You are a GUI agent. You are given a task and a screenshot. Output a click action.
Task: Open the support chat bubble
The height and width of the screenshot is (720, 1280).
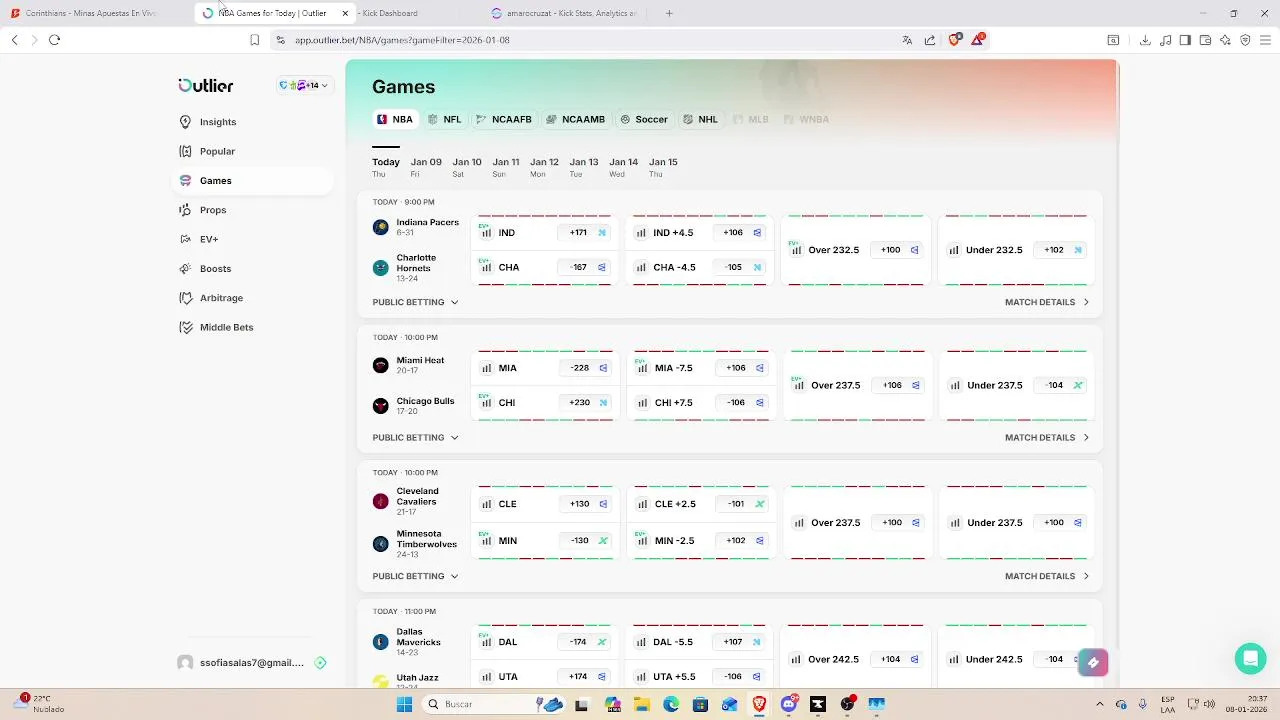coord(1250,658)
